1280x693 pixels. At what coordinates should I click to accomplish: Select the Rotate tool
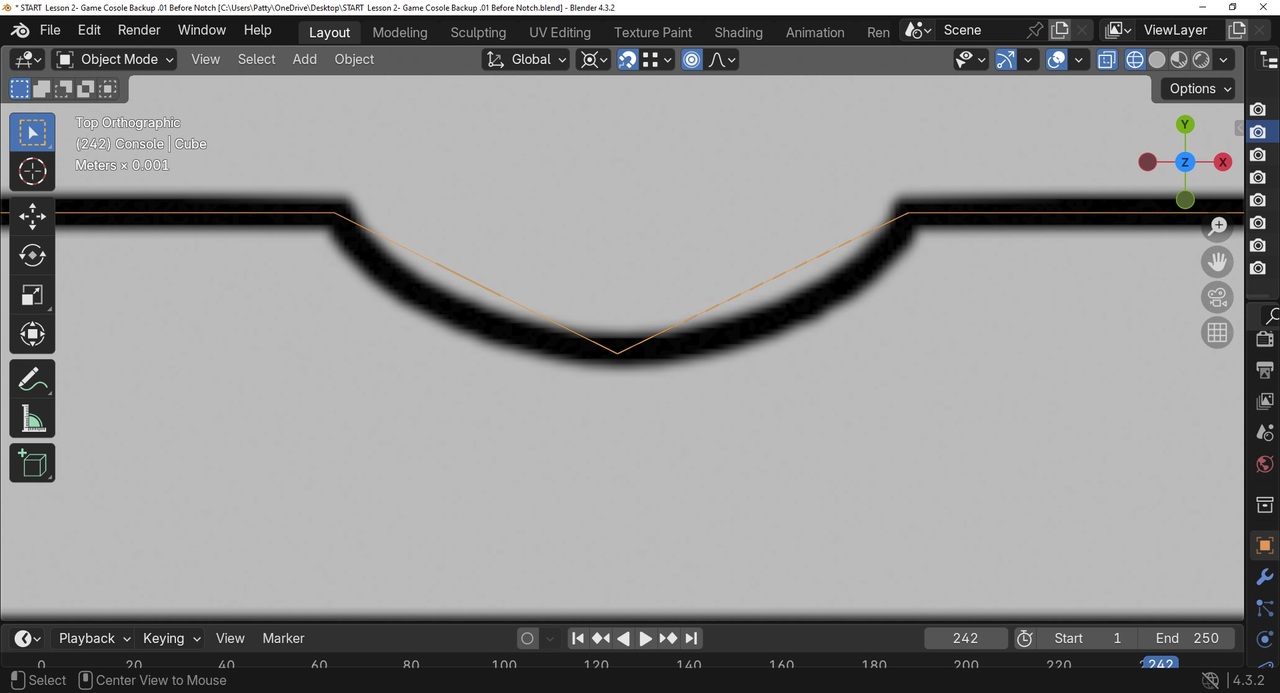tap(32, 255)
